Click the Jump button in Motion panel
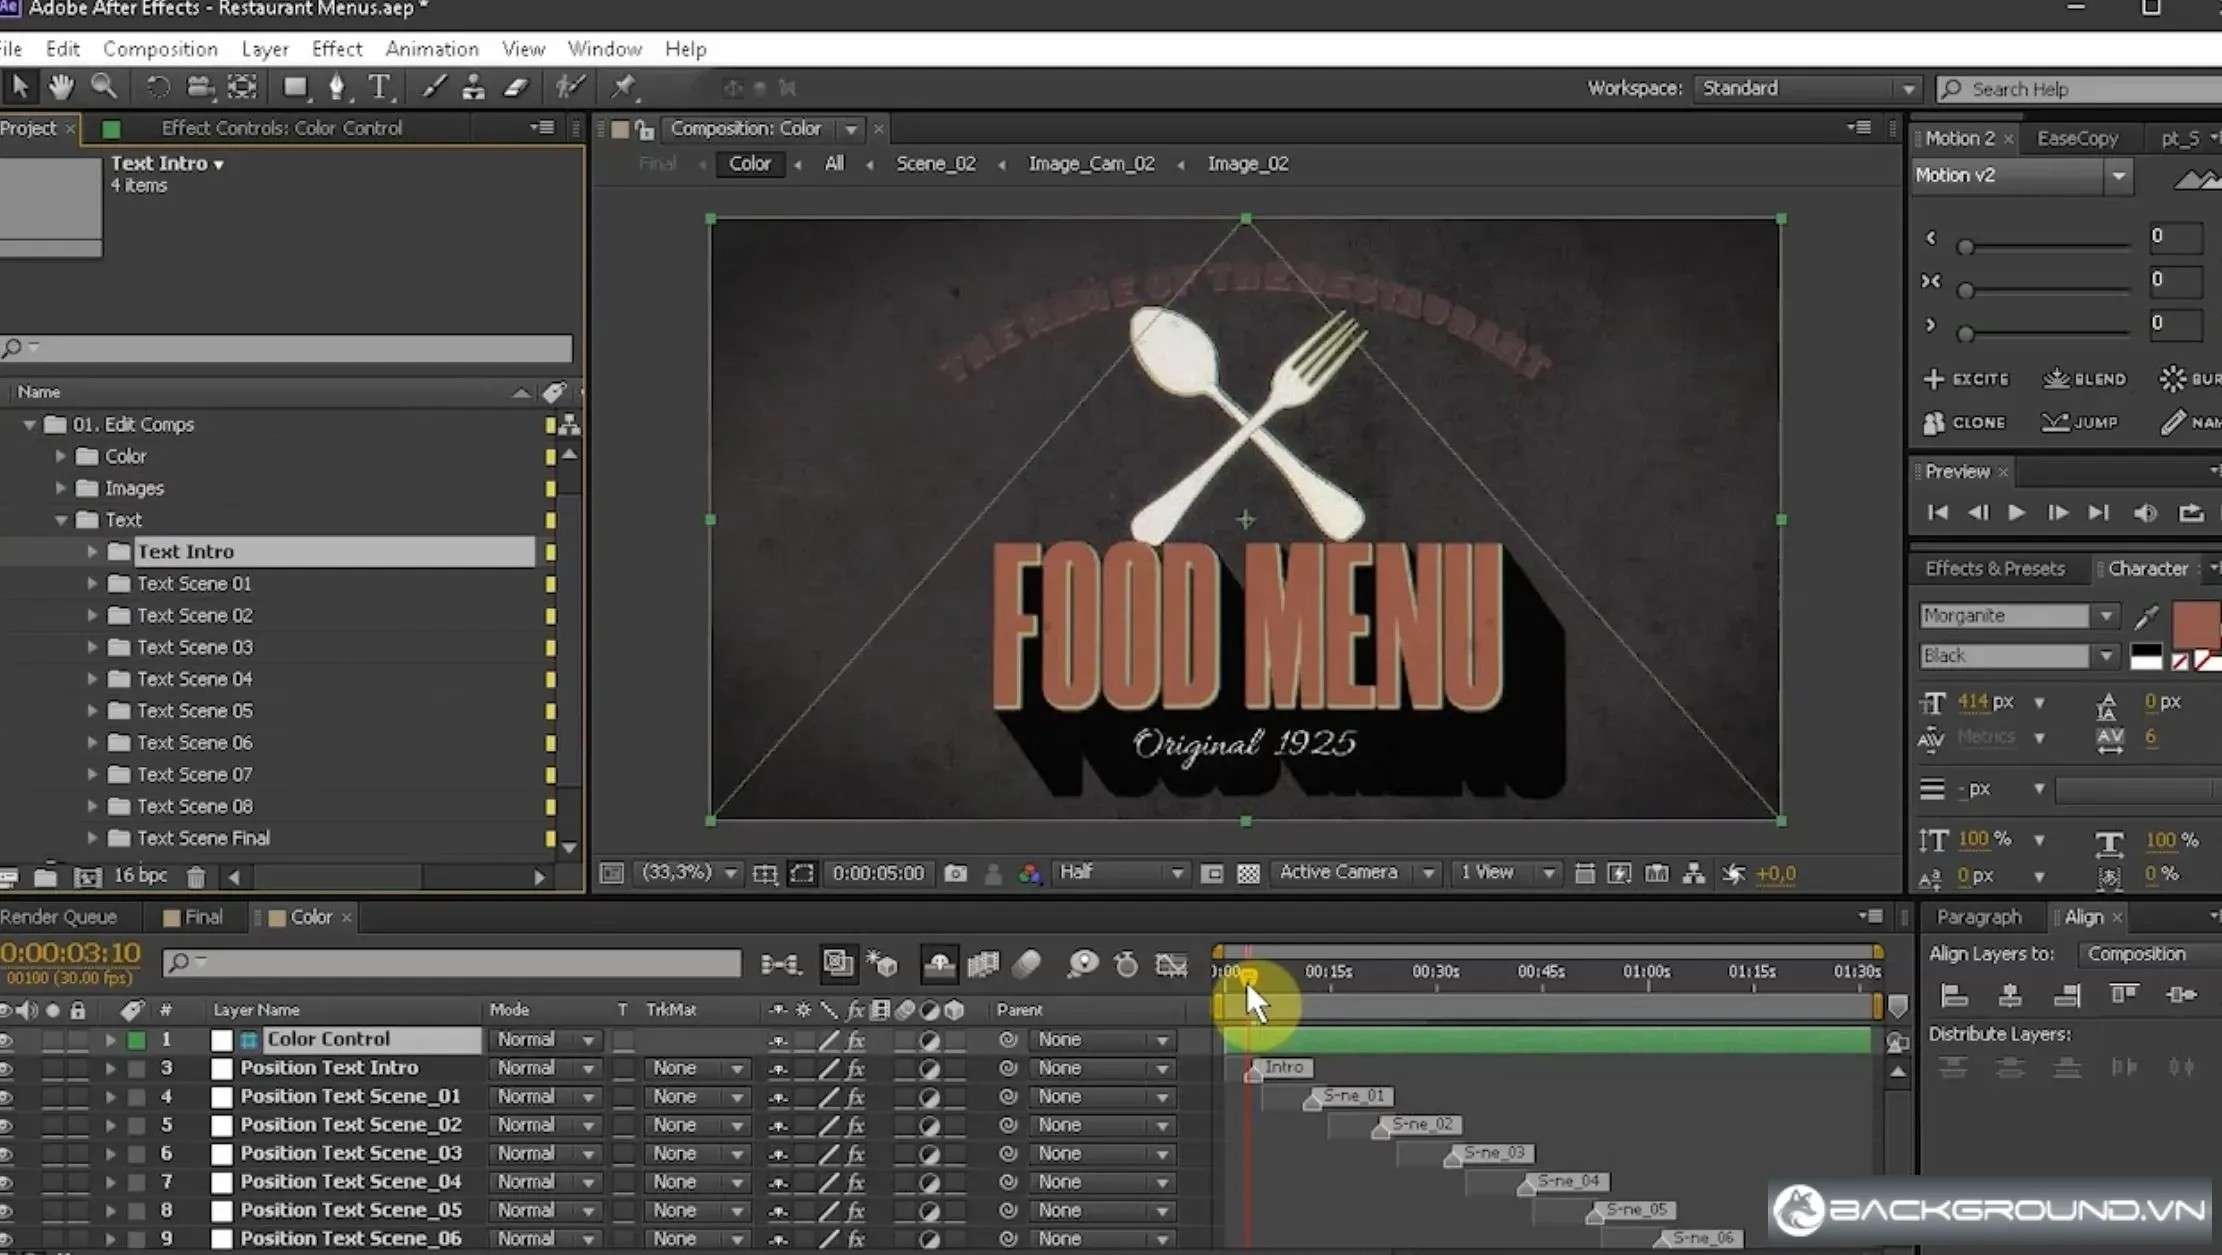This screenshot has height=1255, width=2222. click(2080, 422)
